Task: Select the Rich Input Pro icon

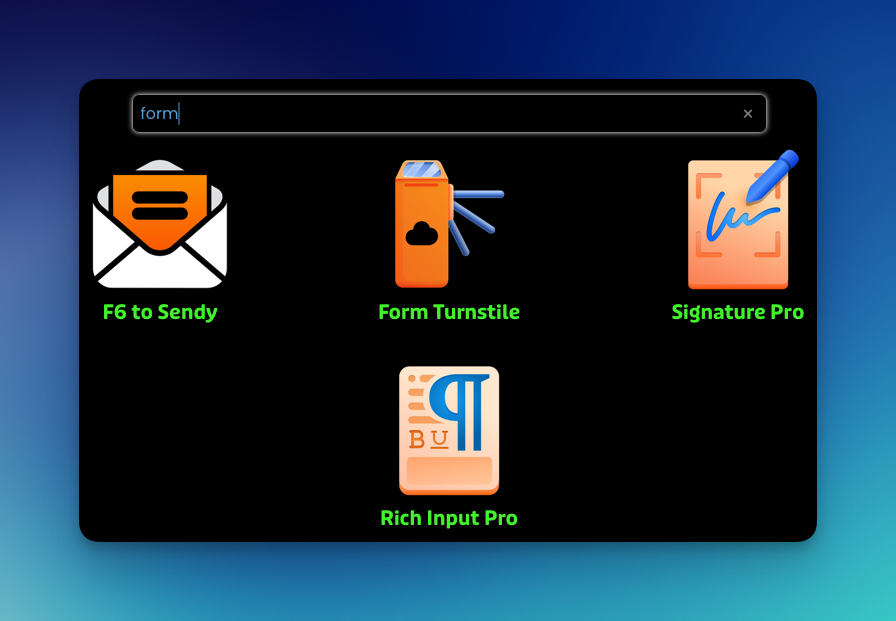Action: (x=448, y=430)
